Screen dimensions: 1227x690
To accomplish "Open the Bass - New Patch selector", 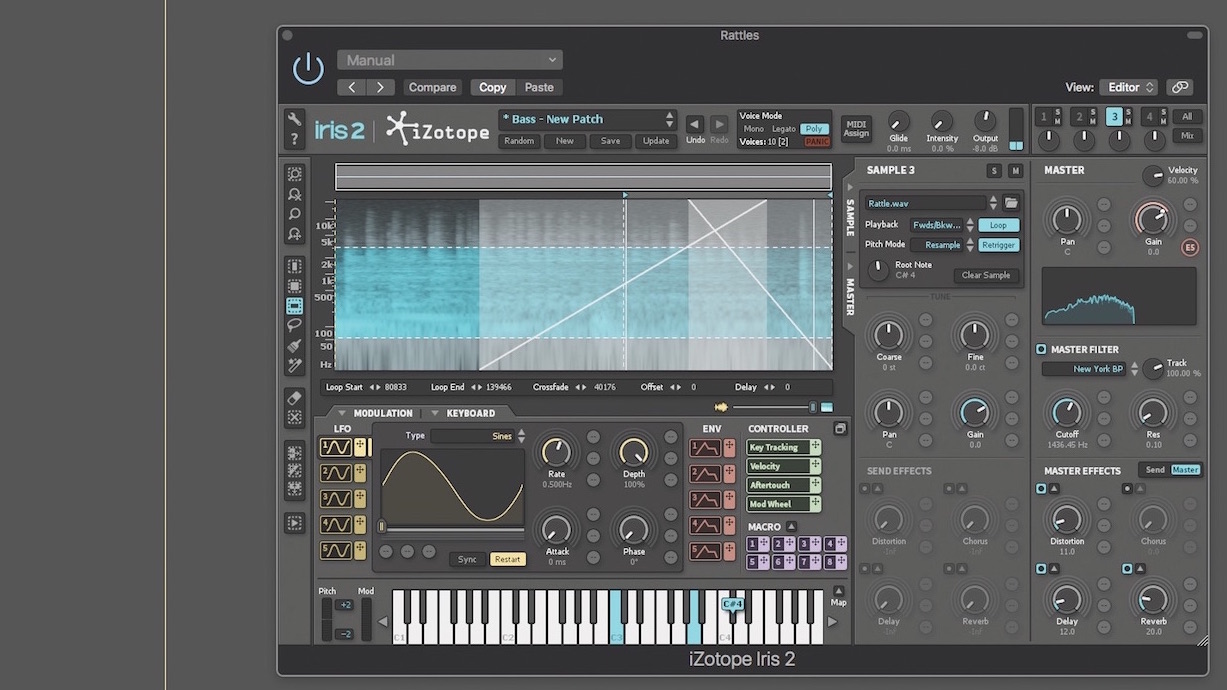I will pos(588,119).
